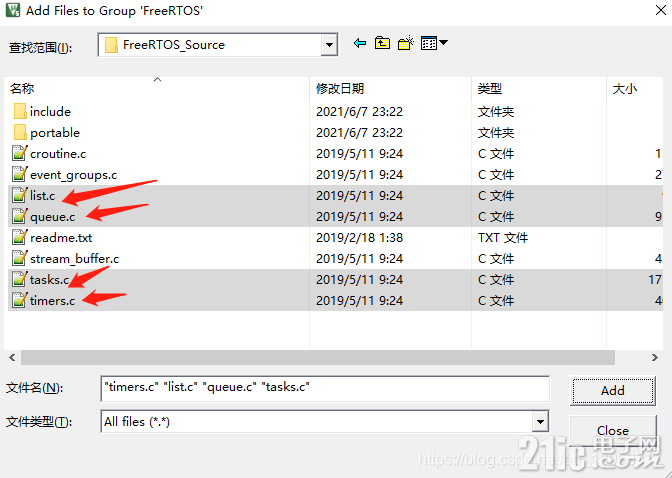Create a new folder icon

click(405, 43)
